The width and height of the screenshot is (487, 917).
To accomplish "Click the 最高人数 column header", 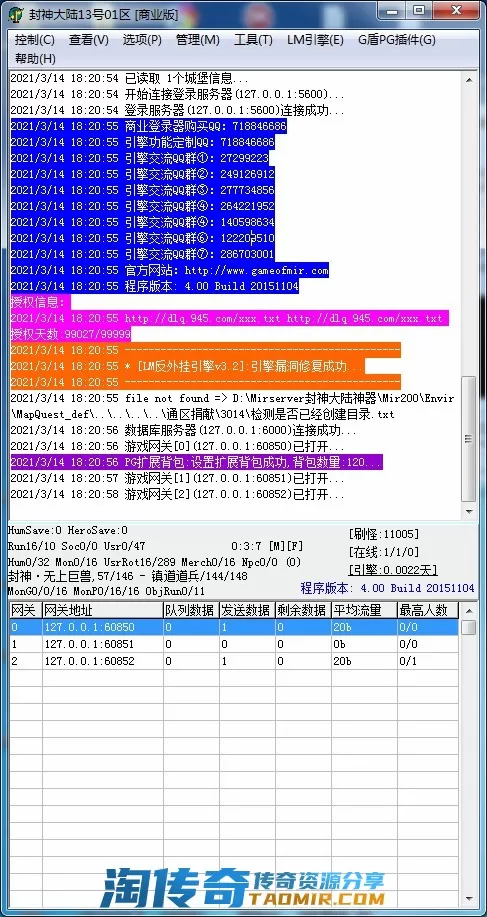I will (427, 611).
